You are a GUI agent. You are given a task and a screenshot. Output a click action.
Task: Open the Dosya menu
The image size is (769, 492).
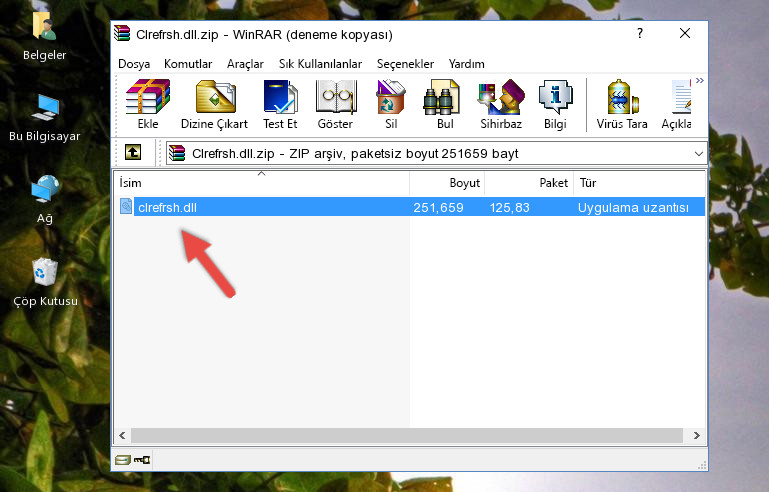tap(134, 64)
